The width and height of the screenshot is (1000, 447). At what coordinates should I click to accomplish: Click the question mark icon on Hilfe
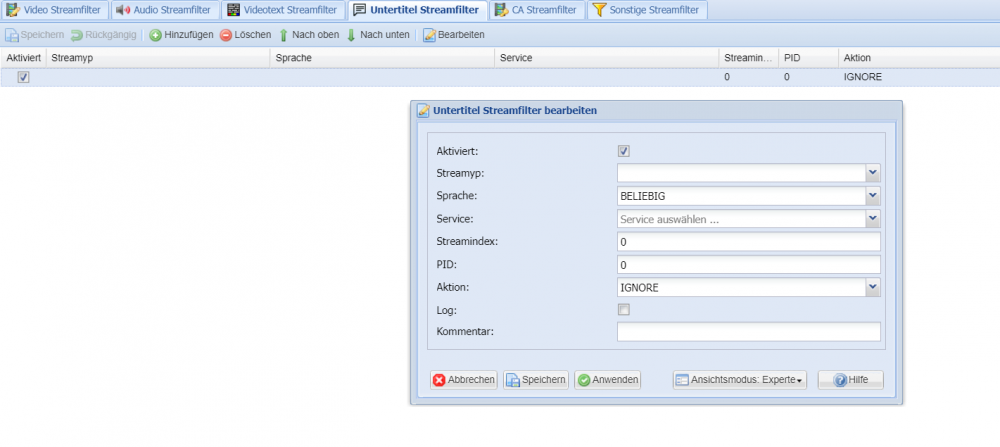point(840,380)
